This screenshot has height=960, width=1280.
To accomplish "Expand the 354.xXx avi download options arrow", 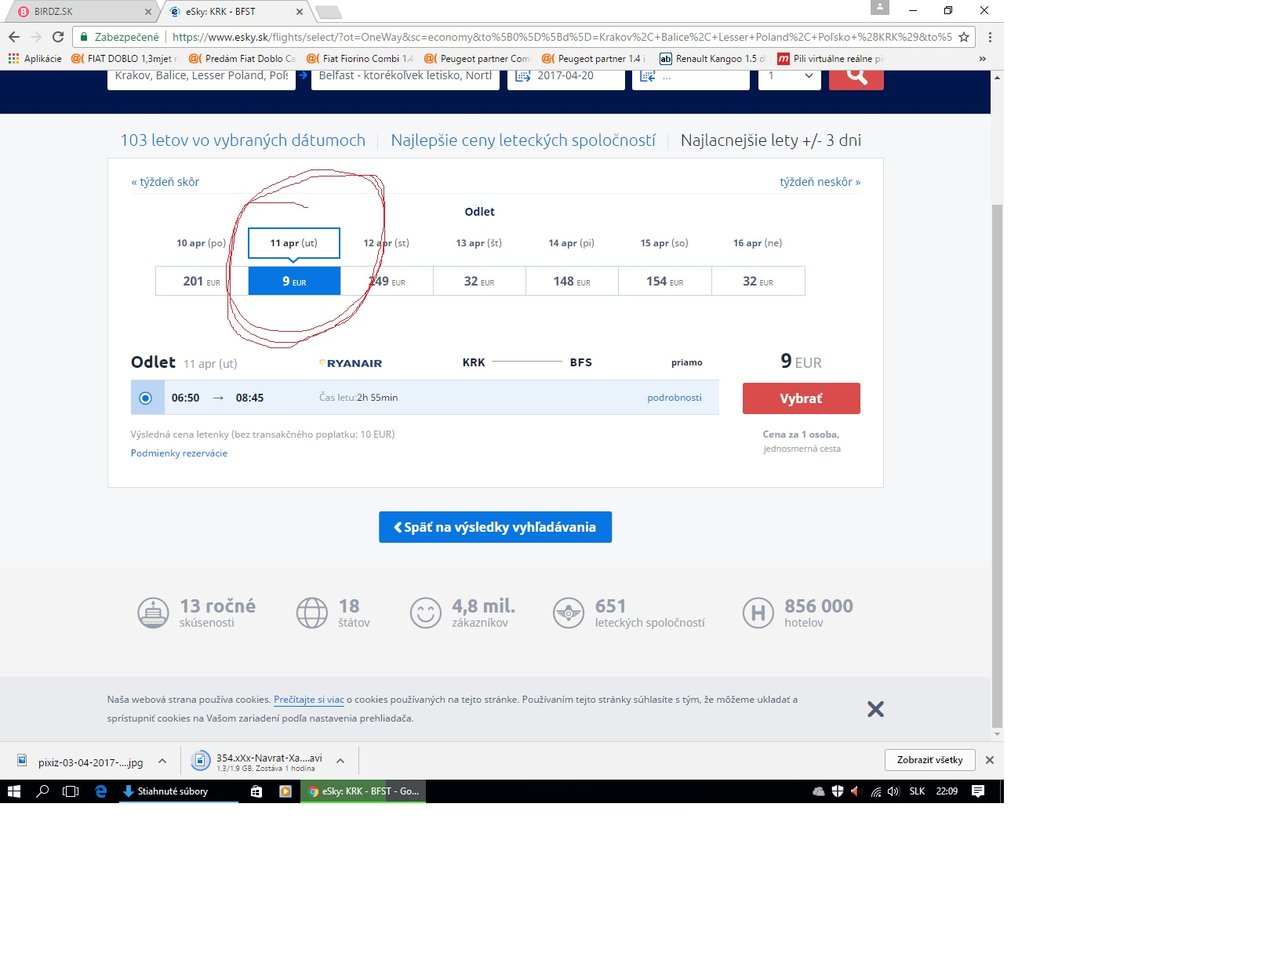I will coord(340,761).
